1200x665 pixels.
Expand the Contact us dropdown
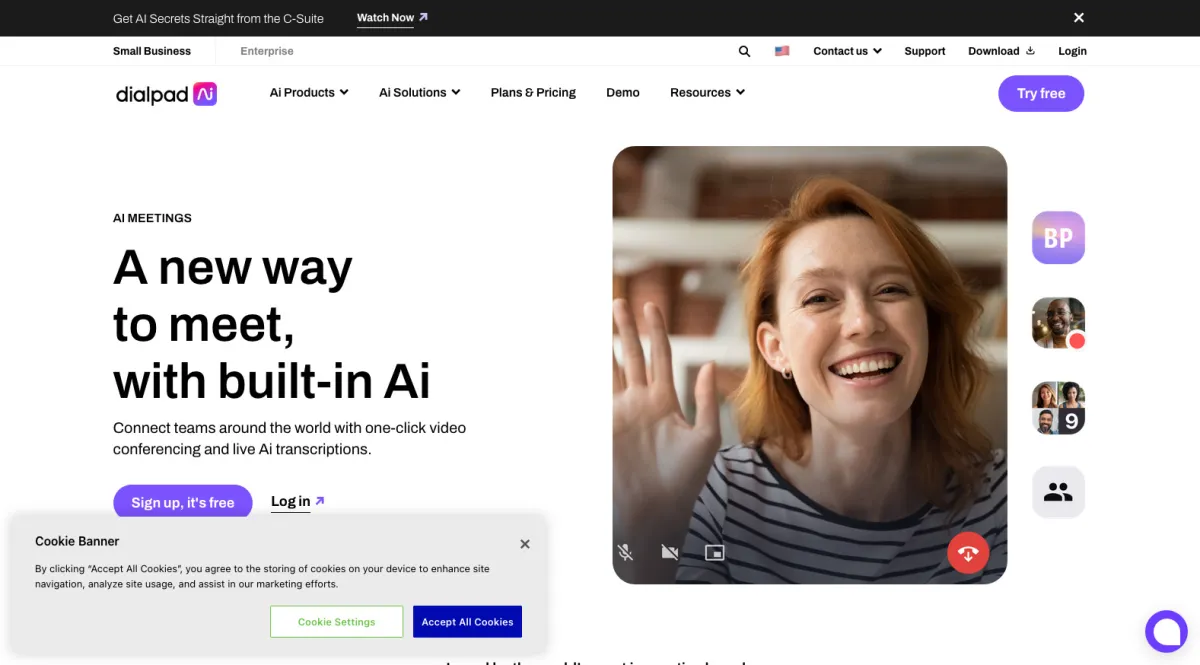click(x=847, y=51)
